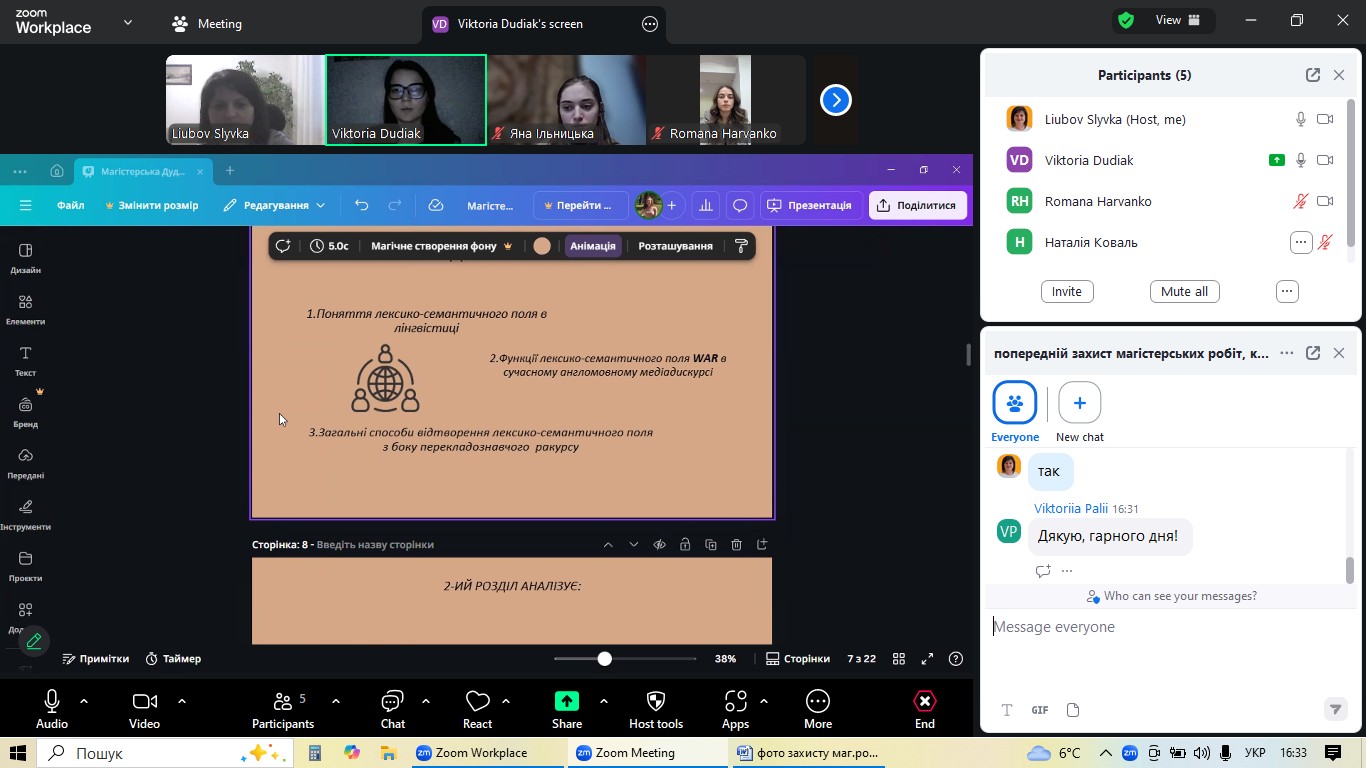Toggle the Video camera on or off
The height and width of the screenshot is (768, 1366).
pos(144,702)
